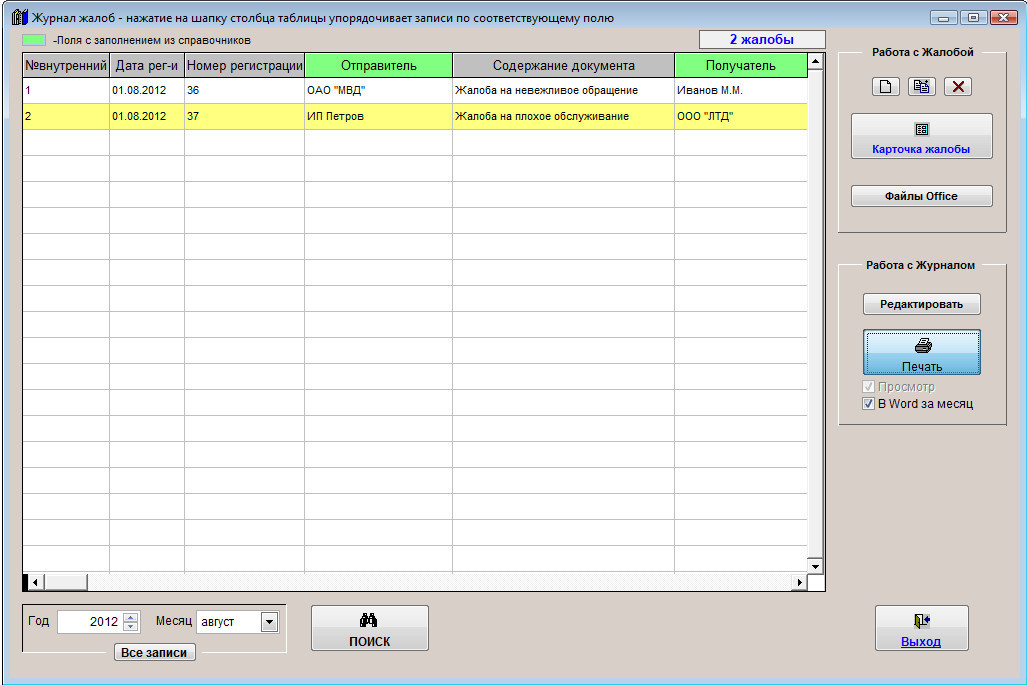Viewport: 1027px width, 685px height.
Task: Click internal number 1 cell
Action: point(65,90)
